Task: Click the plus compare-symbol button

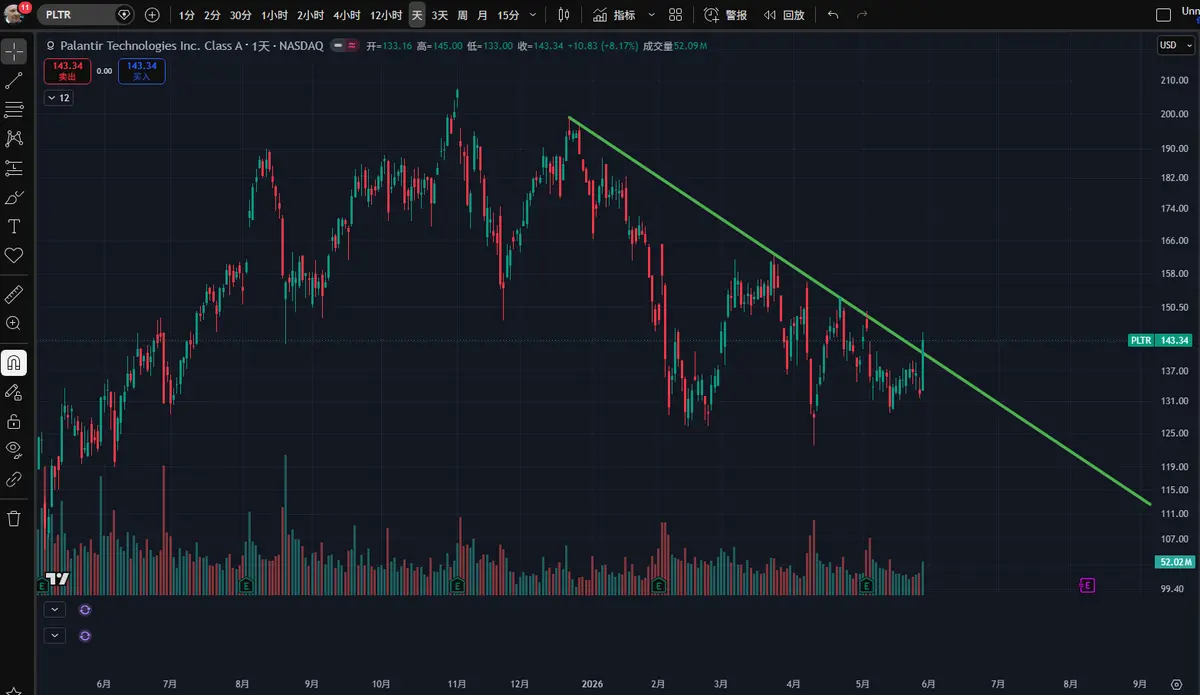Action: [152, 15]
